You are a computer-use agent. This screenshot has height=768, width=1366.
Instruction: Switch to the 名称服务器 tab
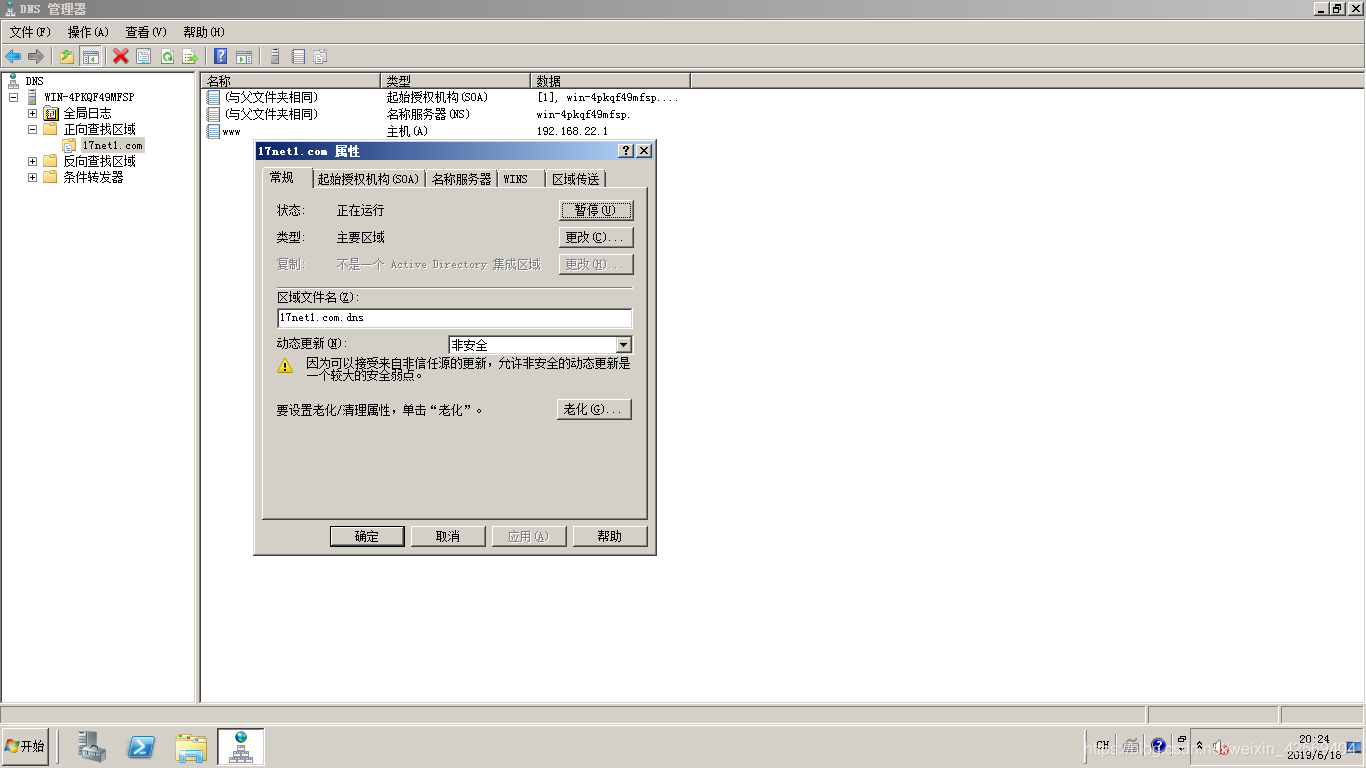[461, 179]
